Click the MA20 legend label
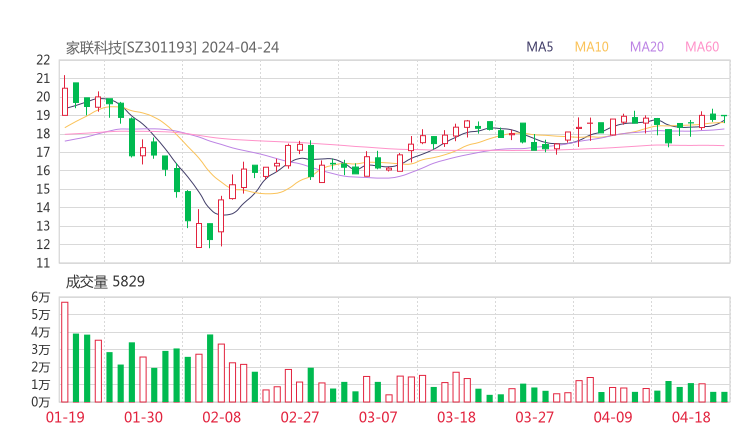This screenshot has height=440, width=740. point(647,47)
